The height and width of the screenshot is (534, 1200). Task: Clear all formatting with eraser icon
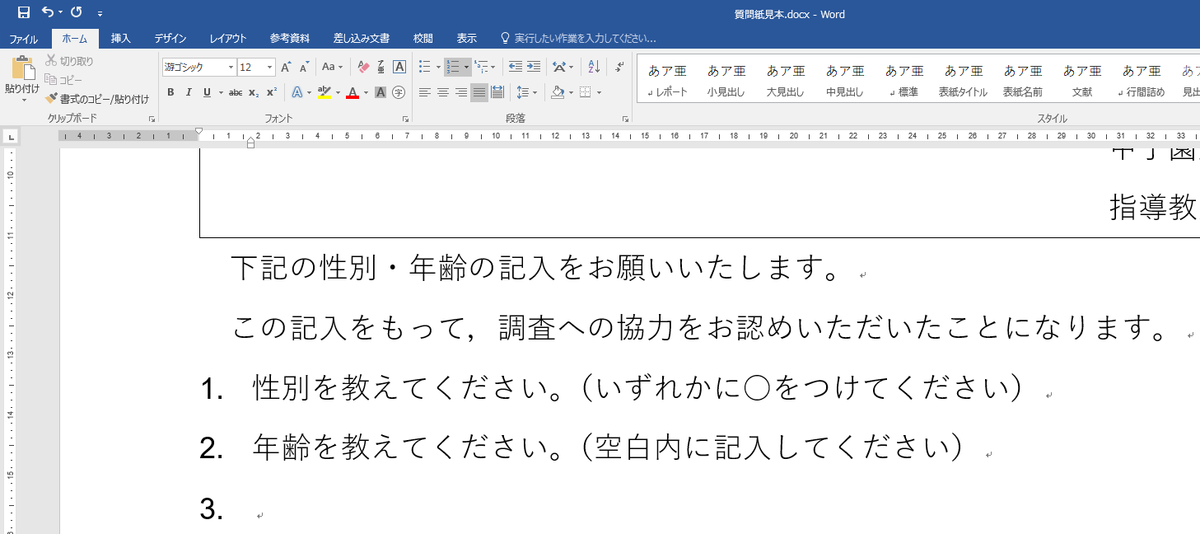363,67
